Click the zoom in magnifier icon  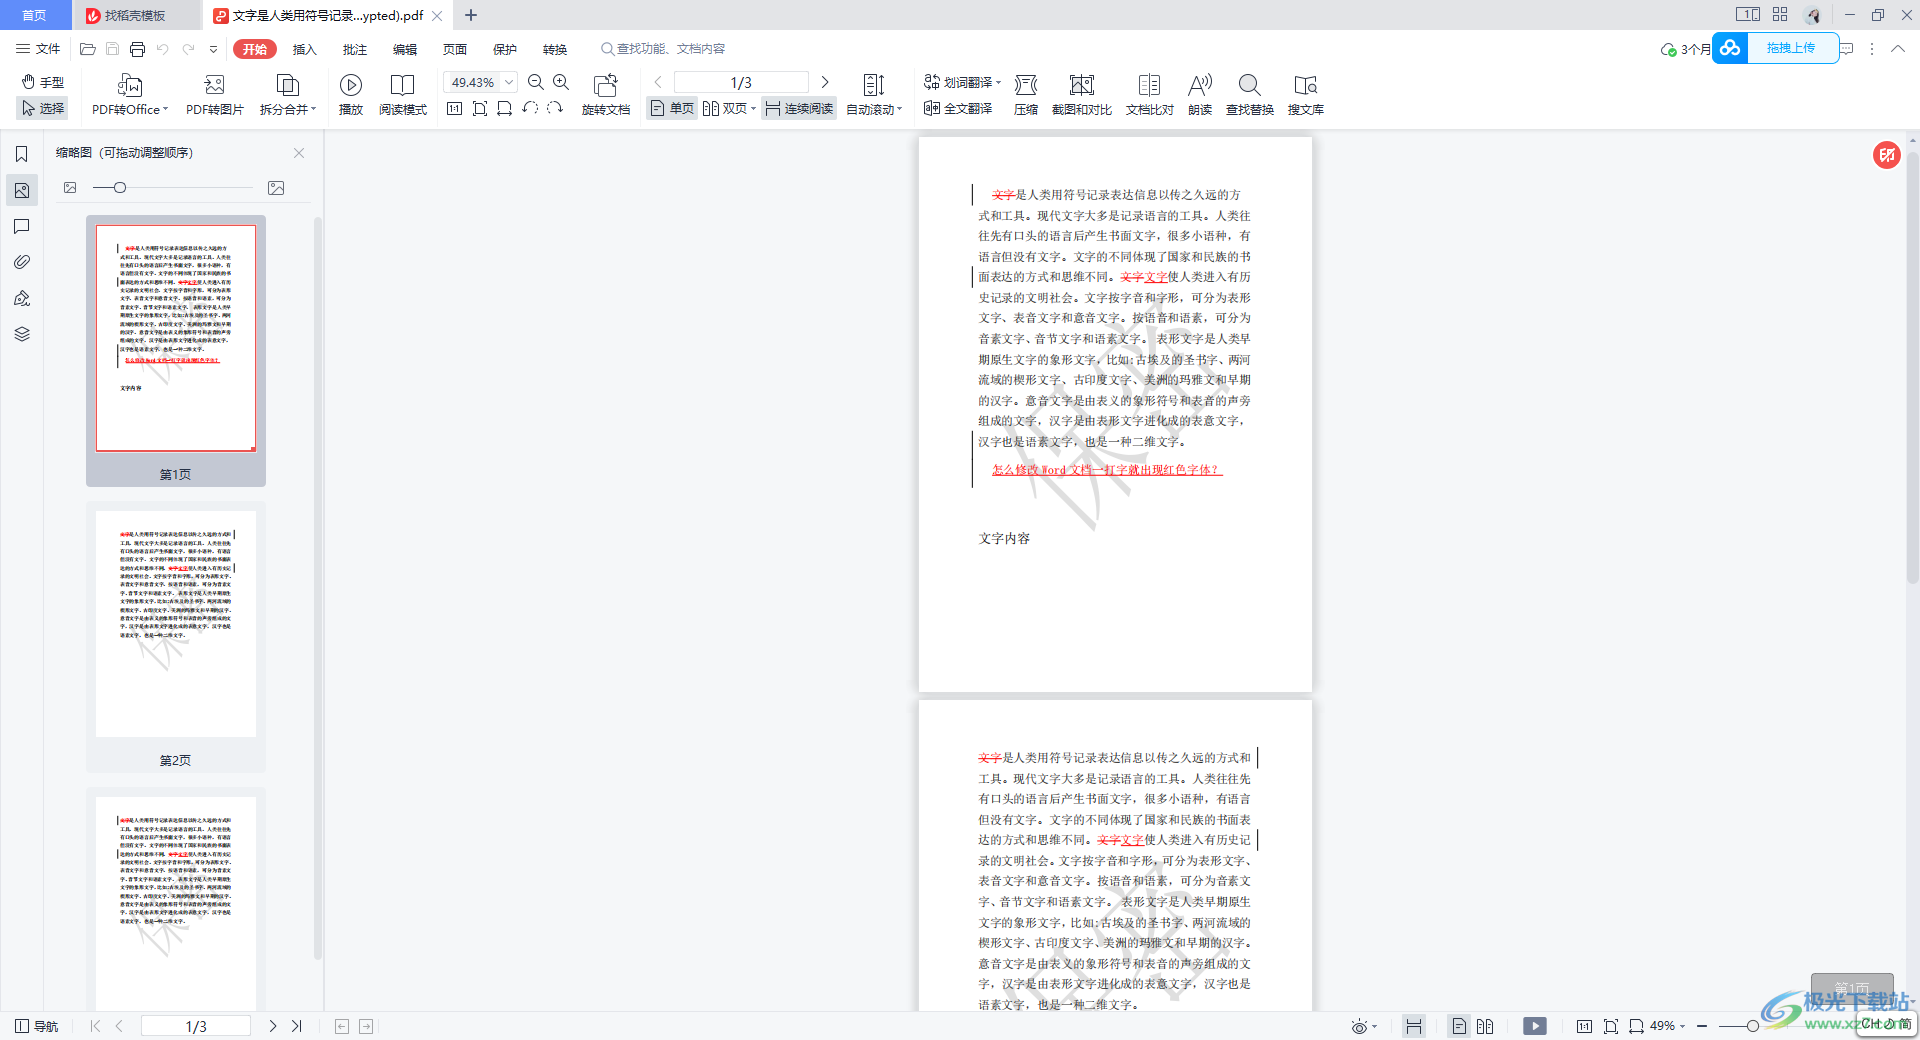tap(561, 82)
